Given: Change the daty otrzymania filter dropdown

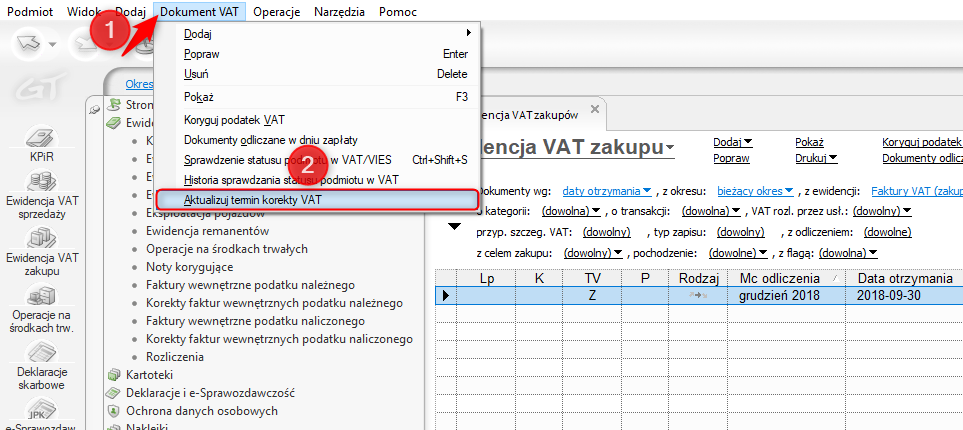Looking at the screenshot, I should (x=607, y=191).
